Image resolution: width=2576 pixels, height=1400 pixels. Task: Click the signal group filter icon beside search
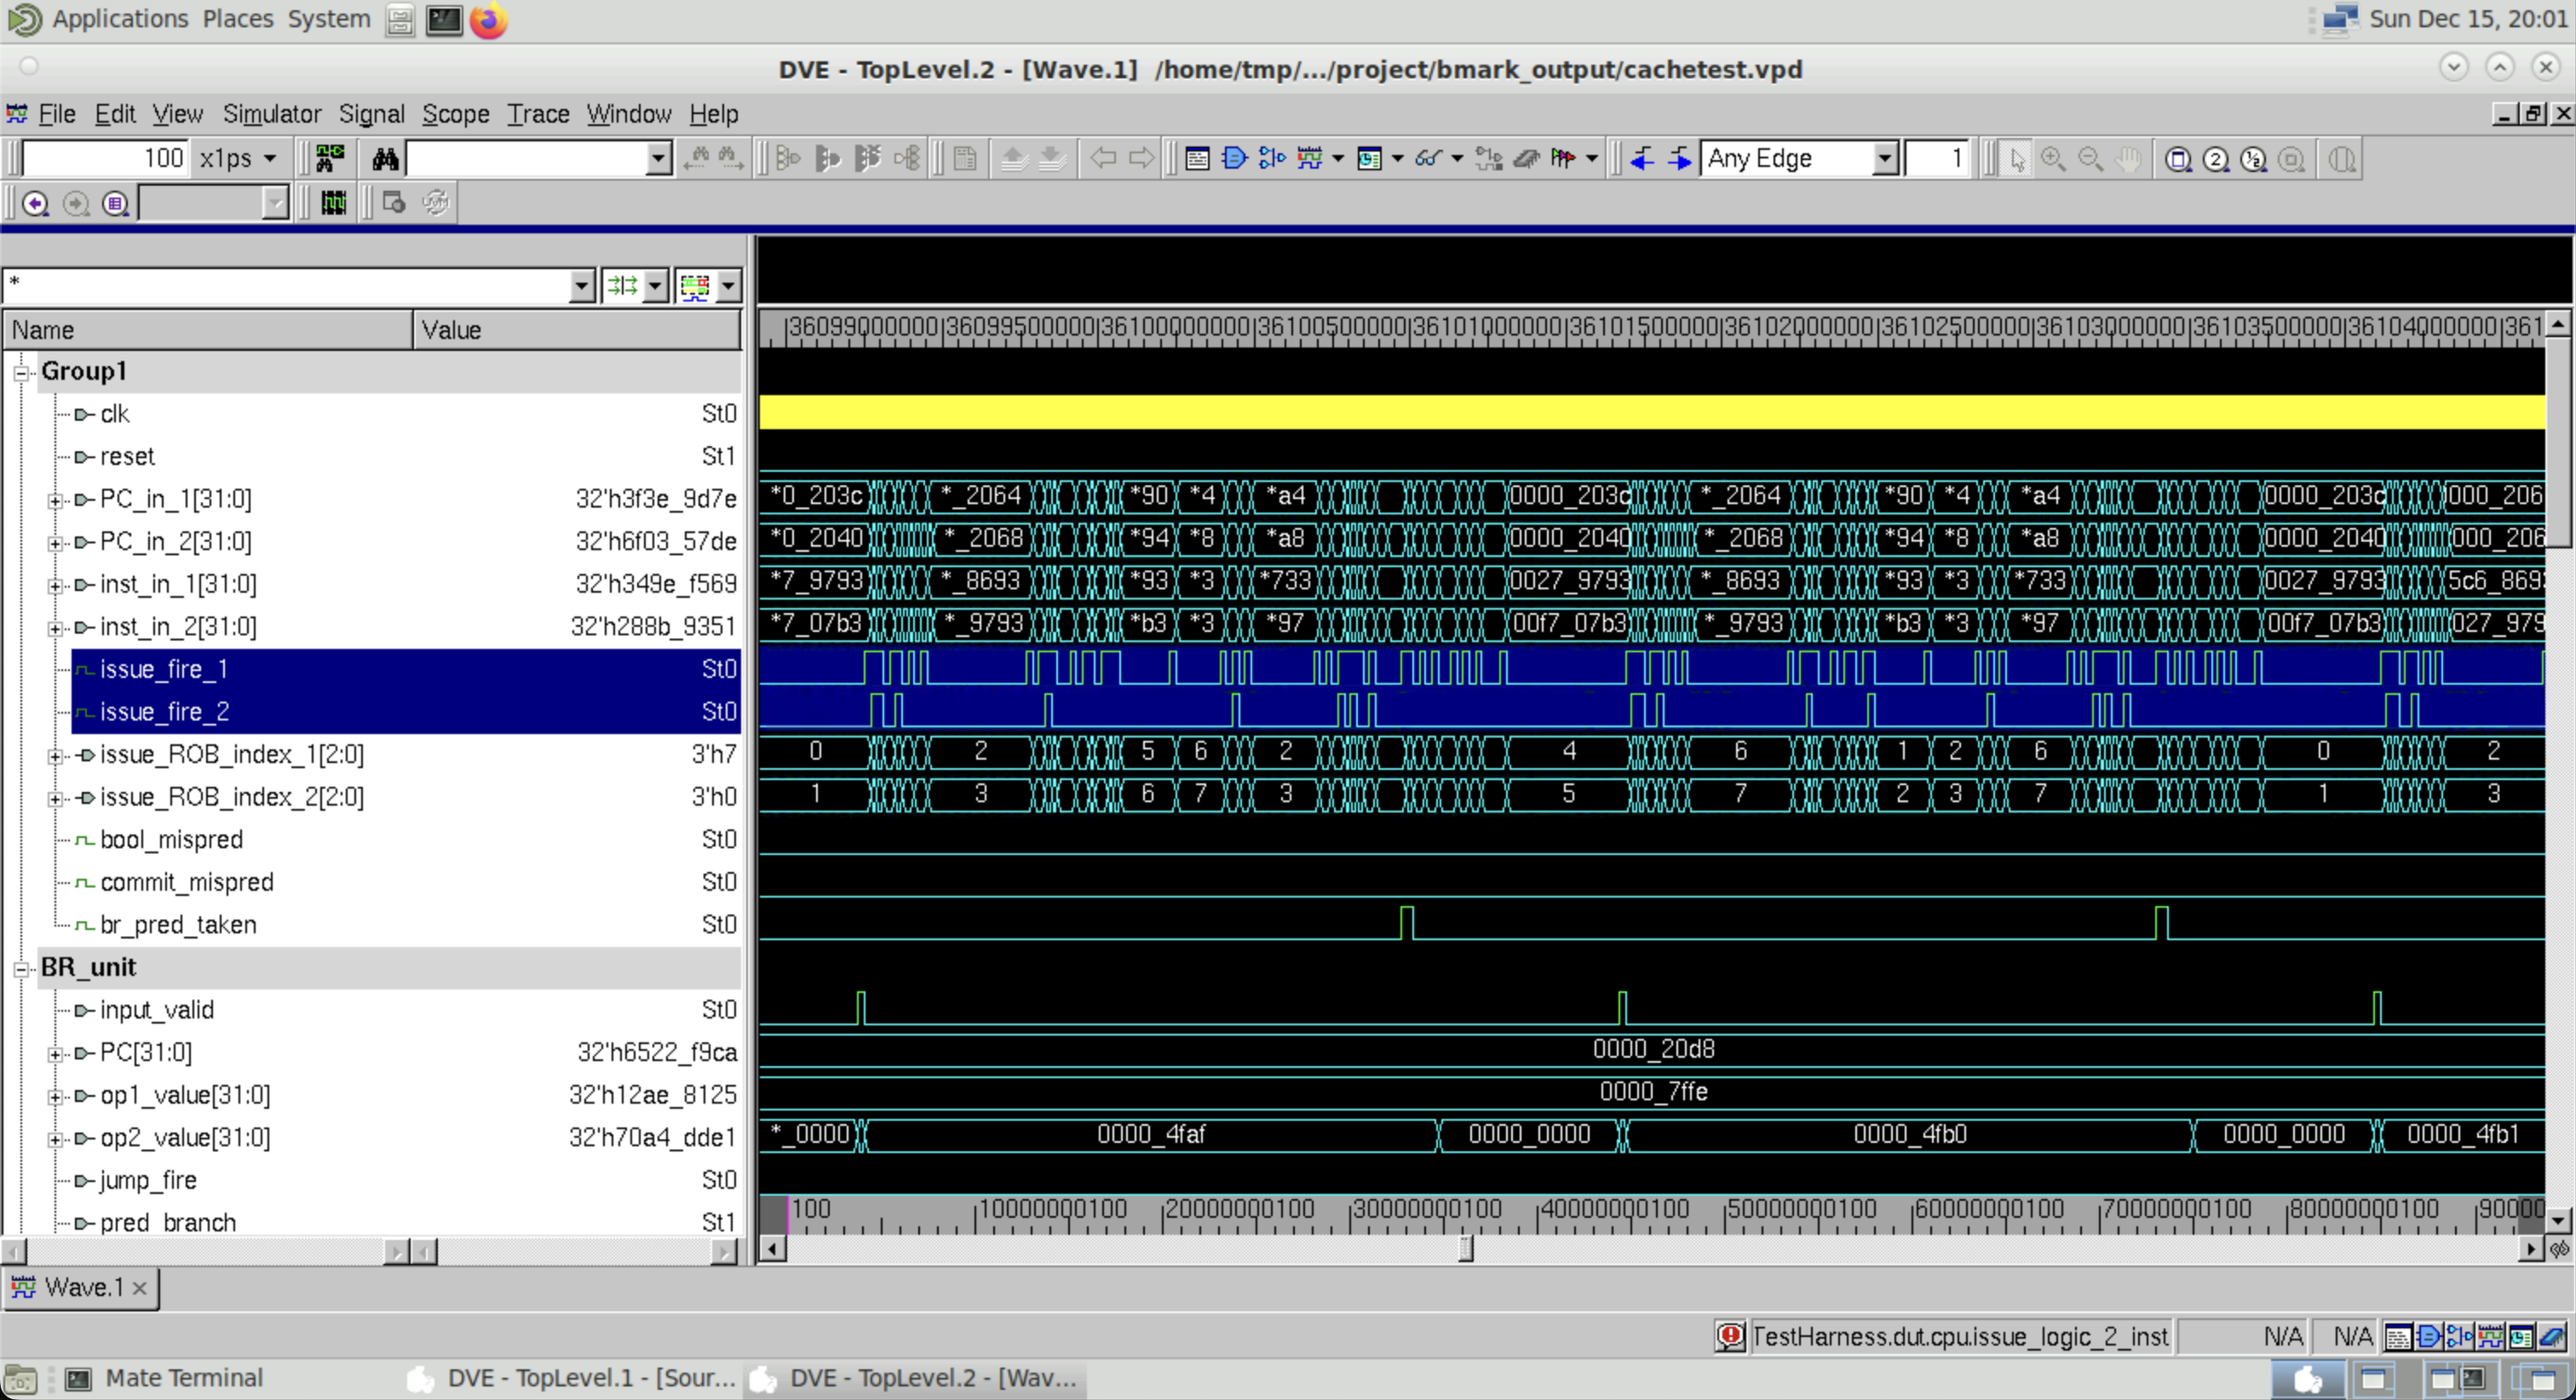click(x=622, y=286)
